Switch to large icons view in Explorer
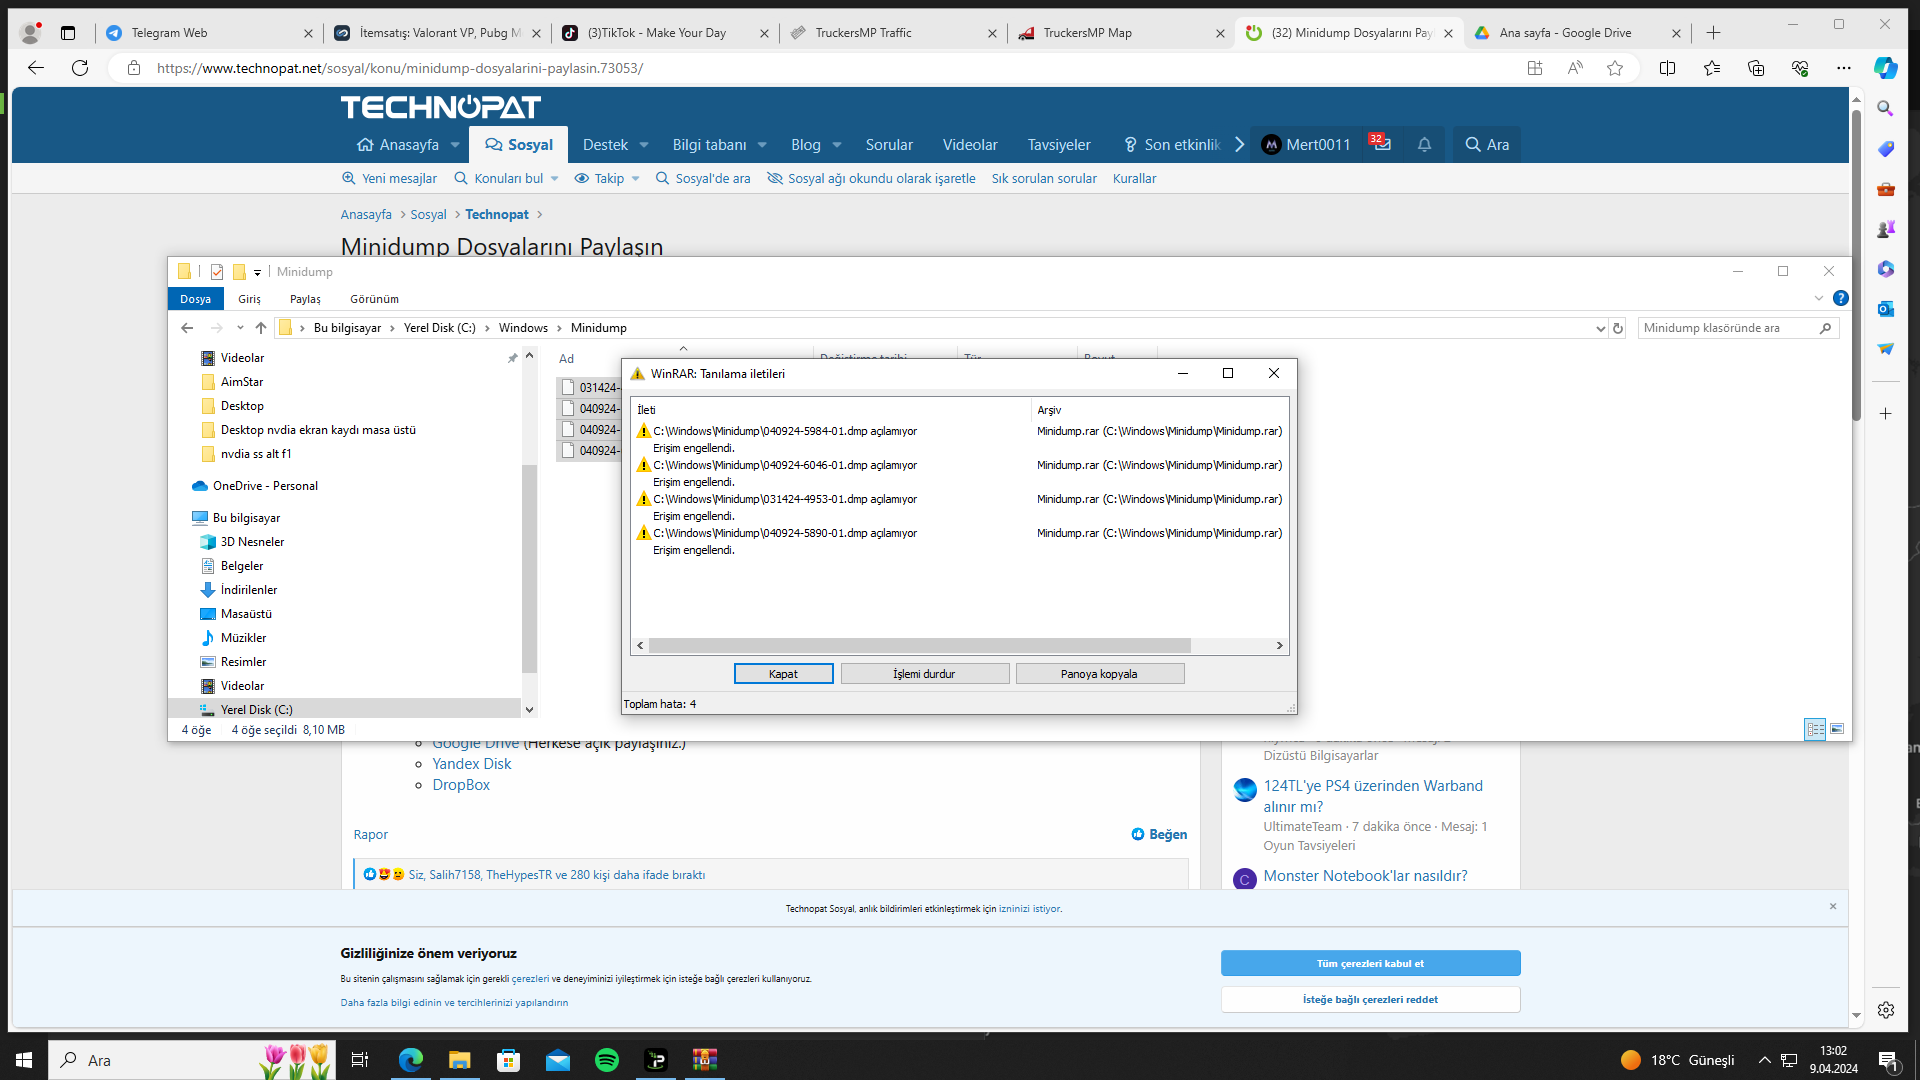The width and height of the screenshot is (1920, 1080). pyautogui.click(x=1837, y=729)
